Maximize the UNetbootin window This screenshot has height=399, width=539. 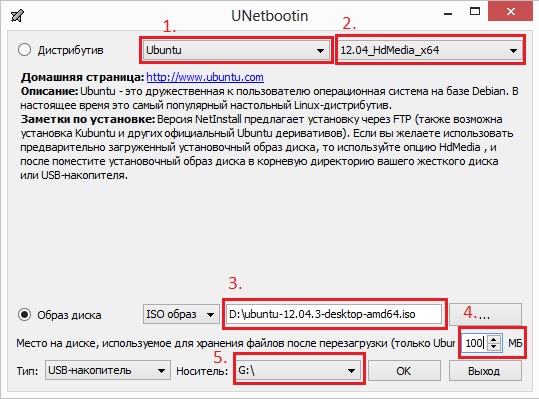tap(475, 12)
